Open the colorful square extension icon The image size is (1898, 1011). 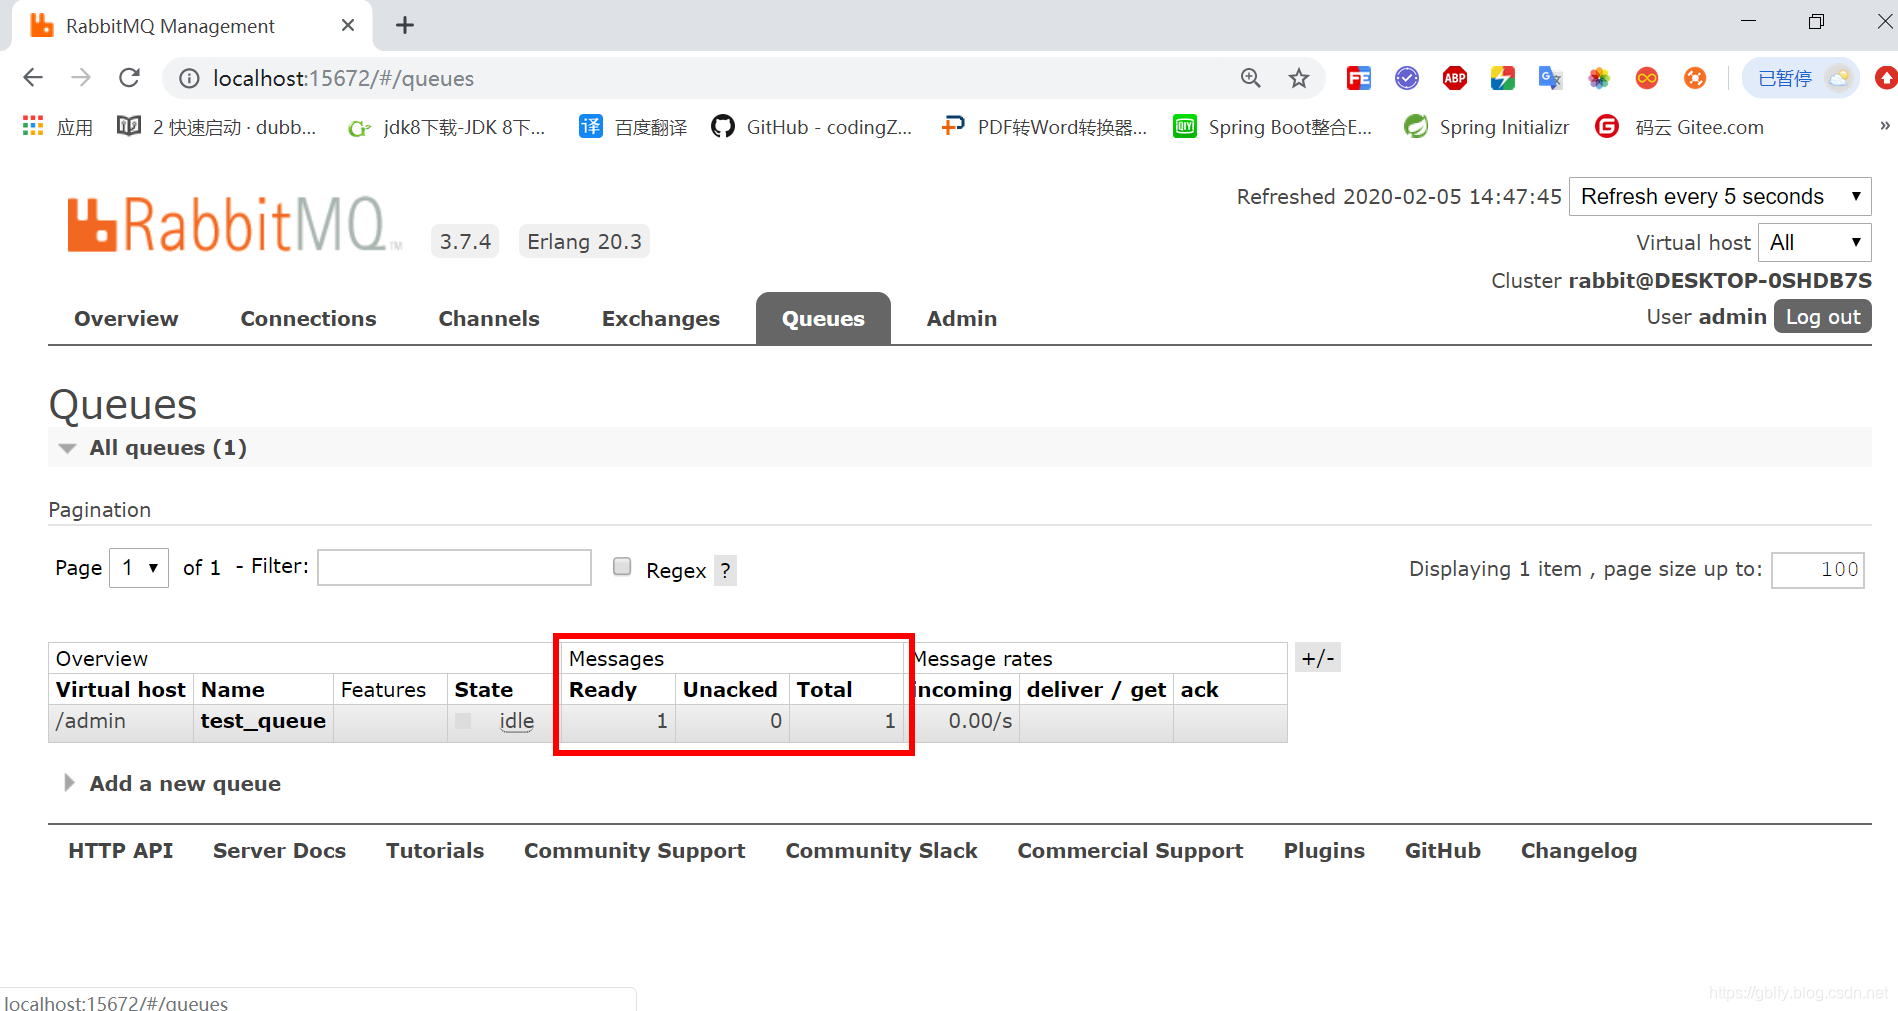click(x=1503, y=78)
